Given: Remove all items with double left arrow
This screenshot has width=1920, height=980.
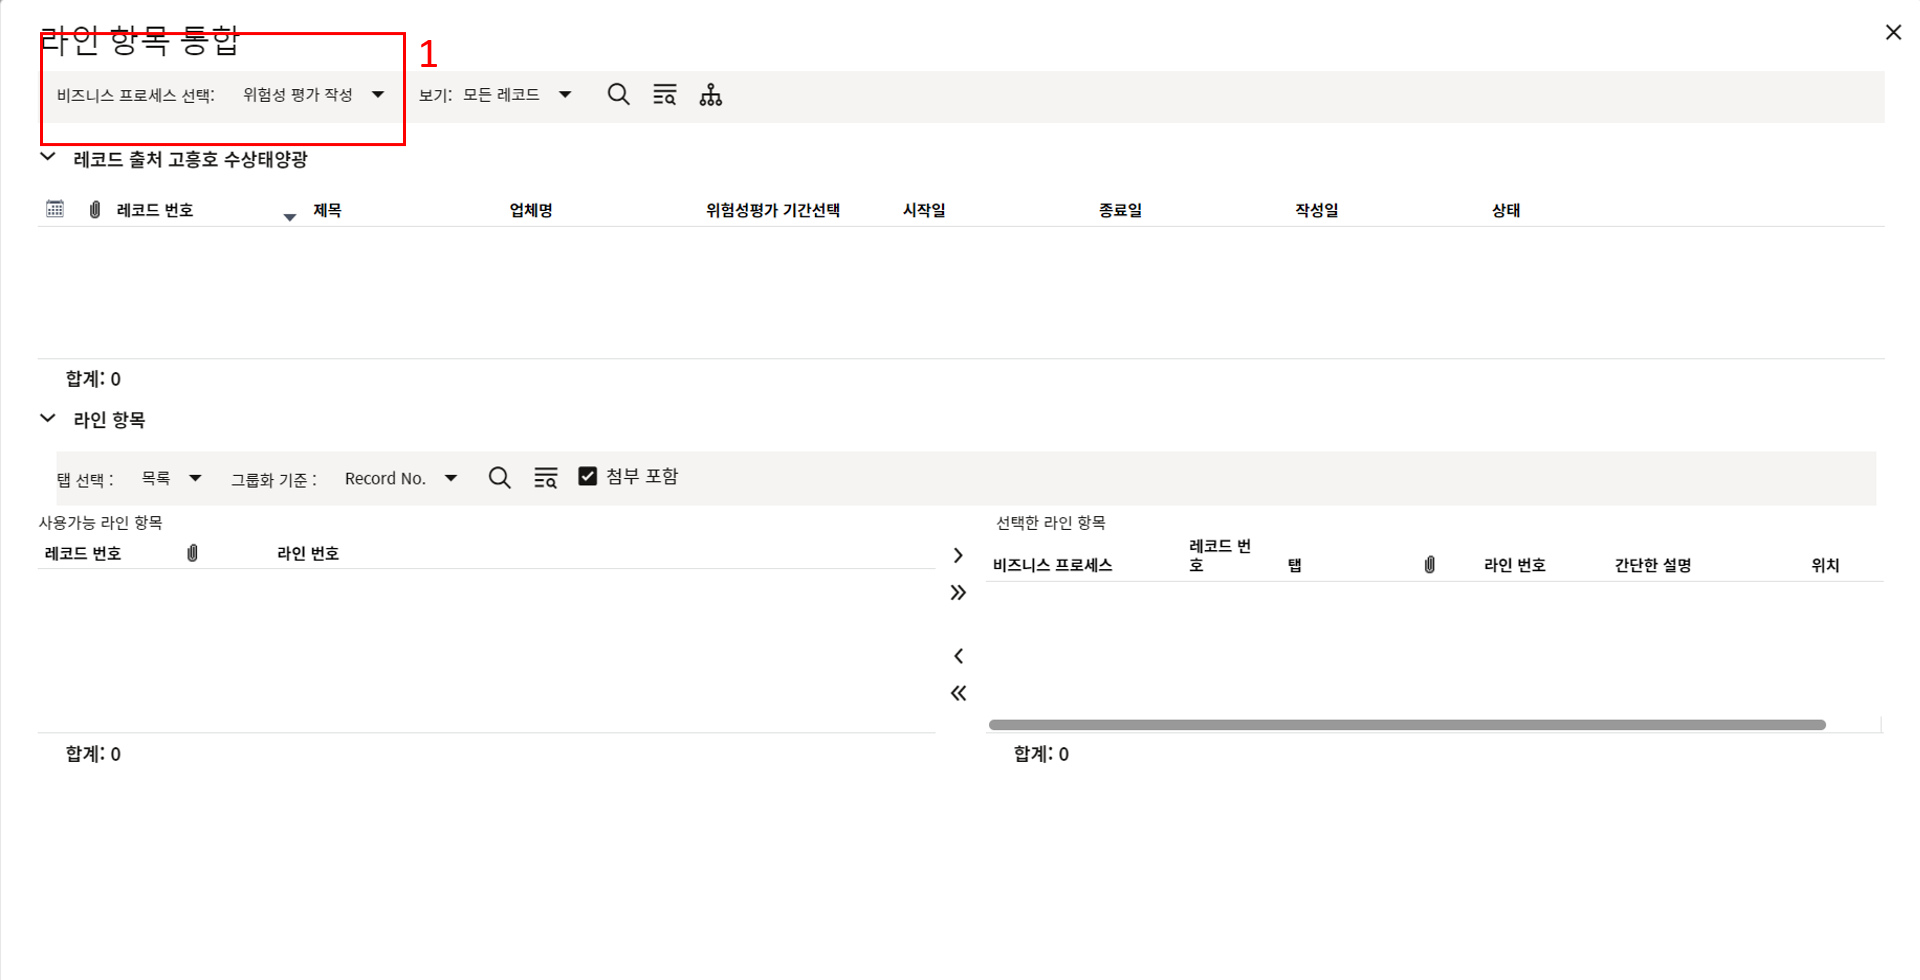Looking at the screenshot, I should pos(958,693).
